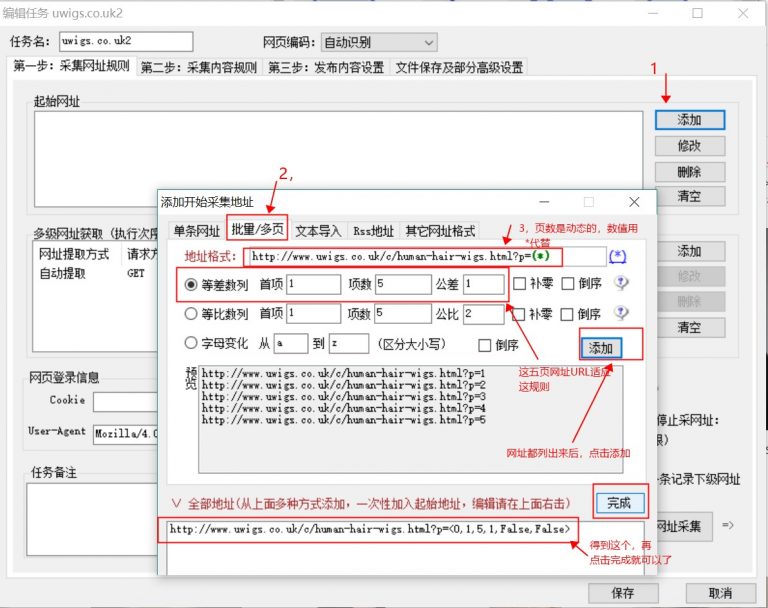768x608 pixels.
Task: Open 网页编码 自动识别 dropdown
Action: [x=379, y=43]
